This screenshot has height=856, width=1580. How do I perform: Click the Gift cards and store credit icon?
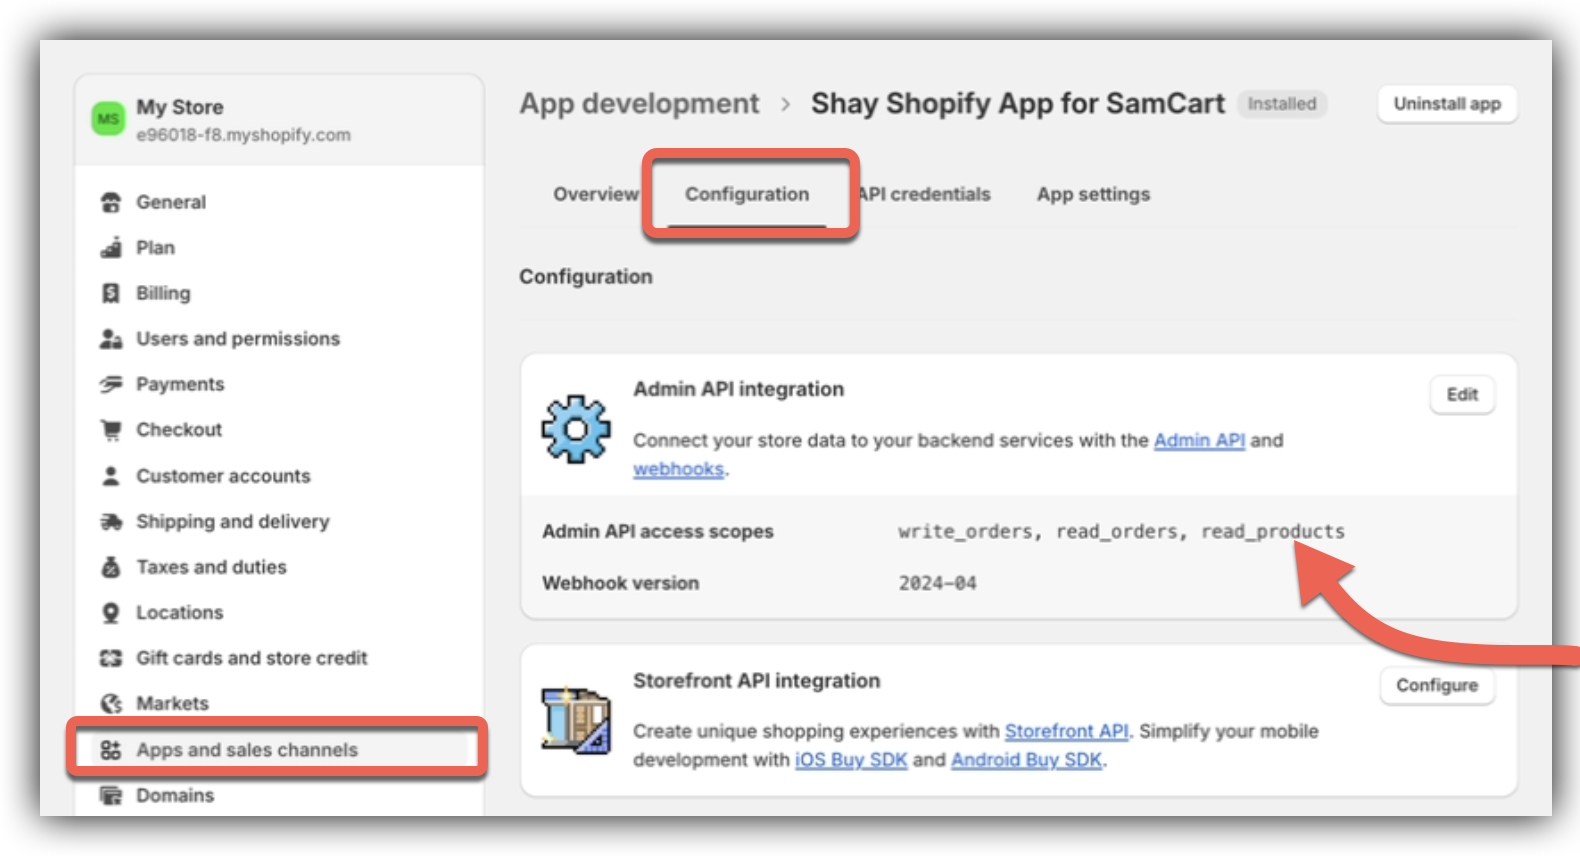point(111,658)
